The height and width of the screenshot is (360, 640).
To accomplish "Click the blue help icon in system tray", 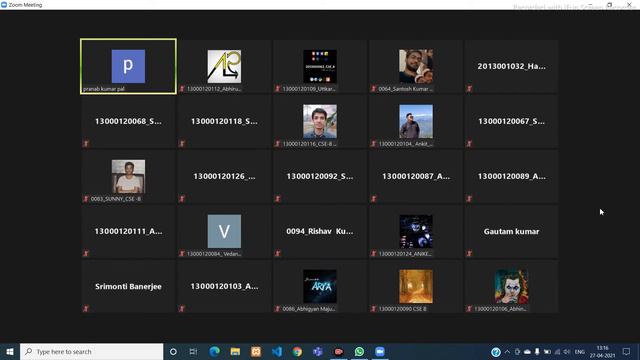I will coord(496,352).
